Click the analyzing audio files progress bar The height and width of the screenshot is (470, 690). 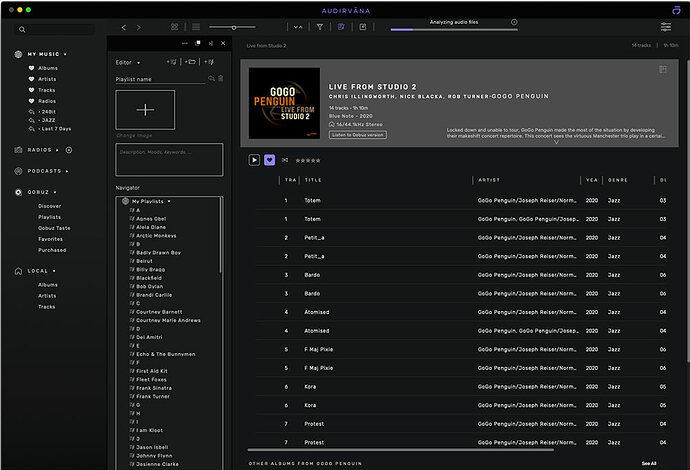coord(454,29)
